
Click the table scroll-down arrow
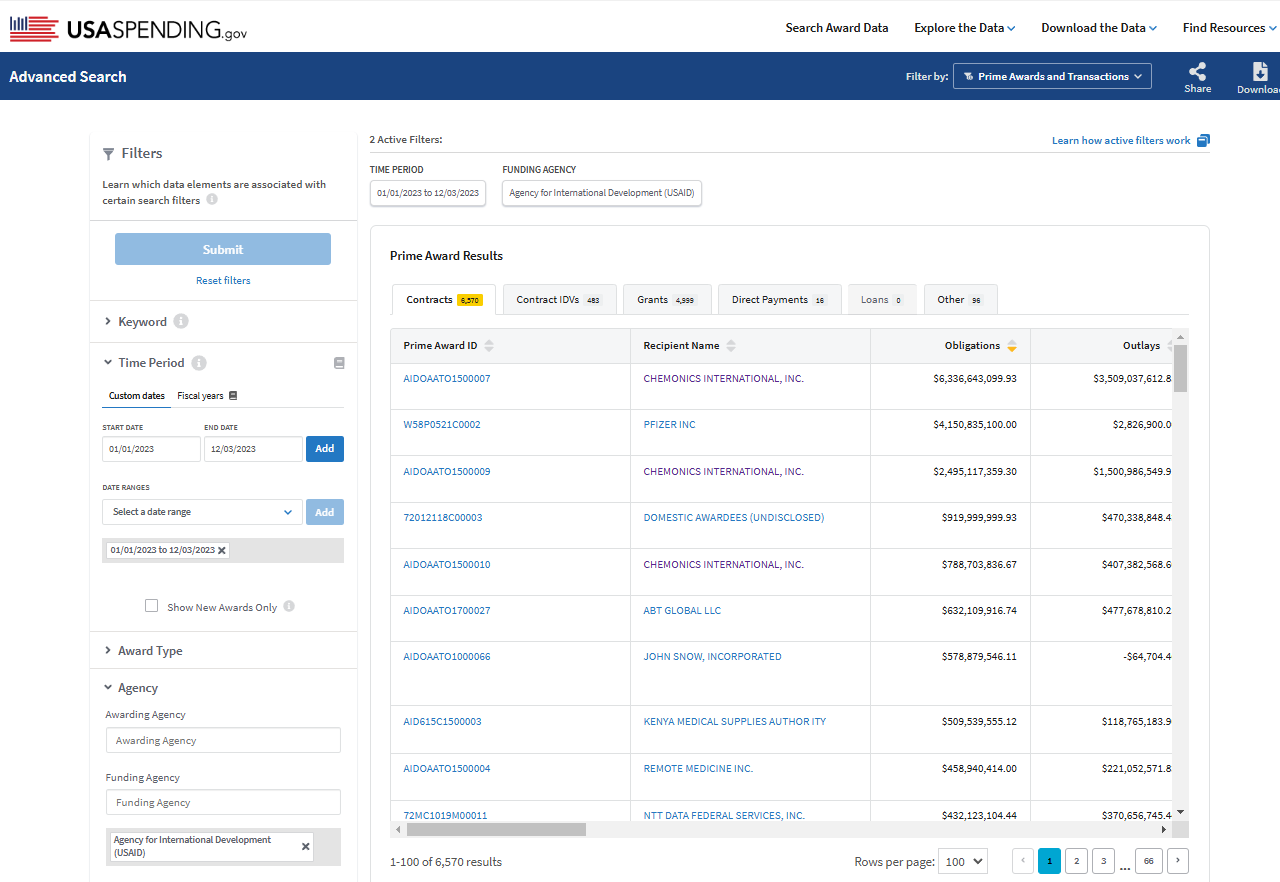[1180, 812]
